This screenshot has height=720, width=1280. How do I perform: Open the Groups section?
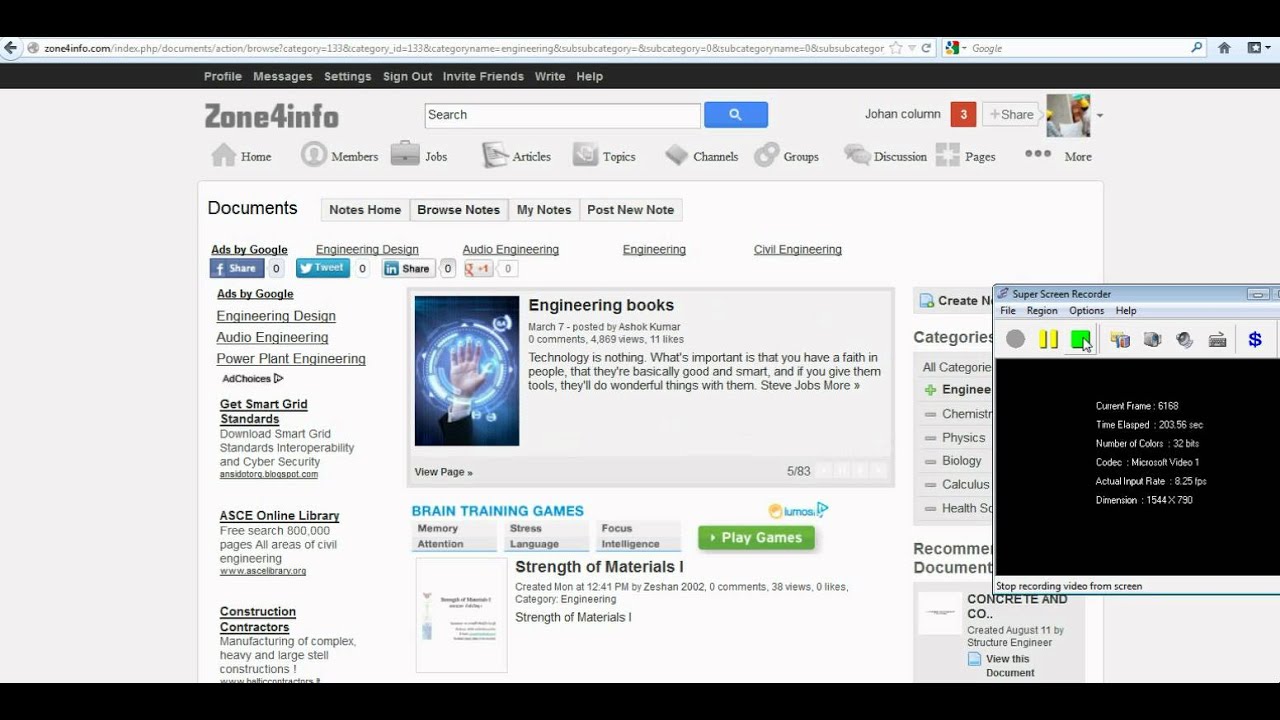pyautogui.click(x=787, y=156)
